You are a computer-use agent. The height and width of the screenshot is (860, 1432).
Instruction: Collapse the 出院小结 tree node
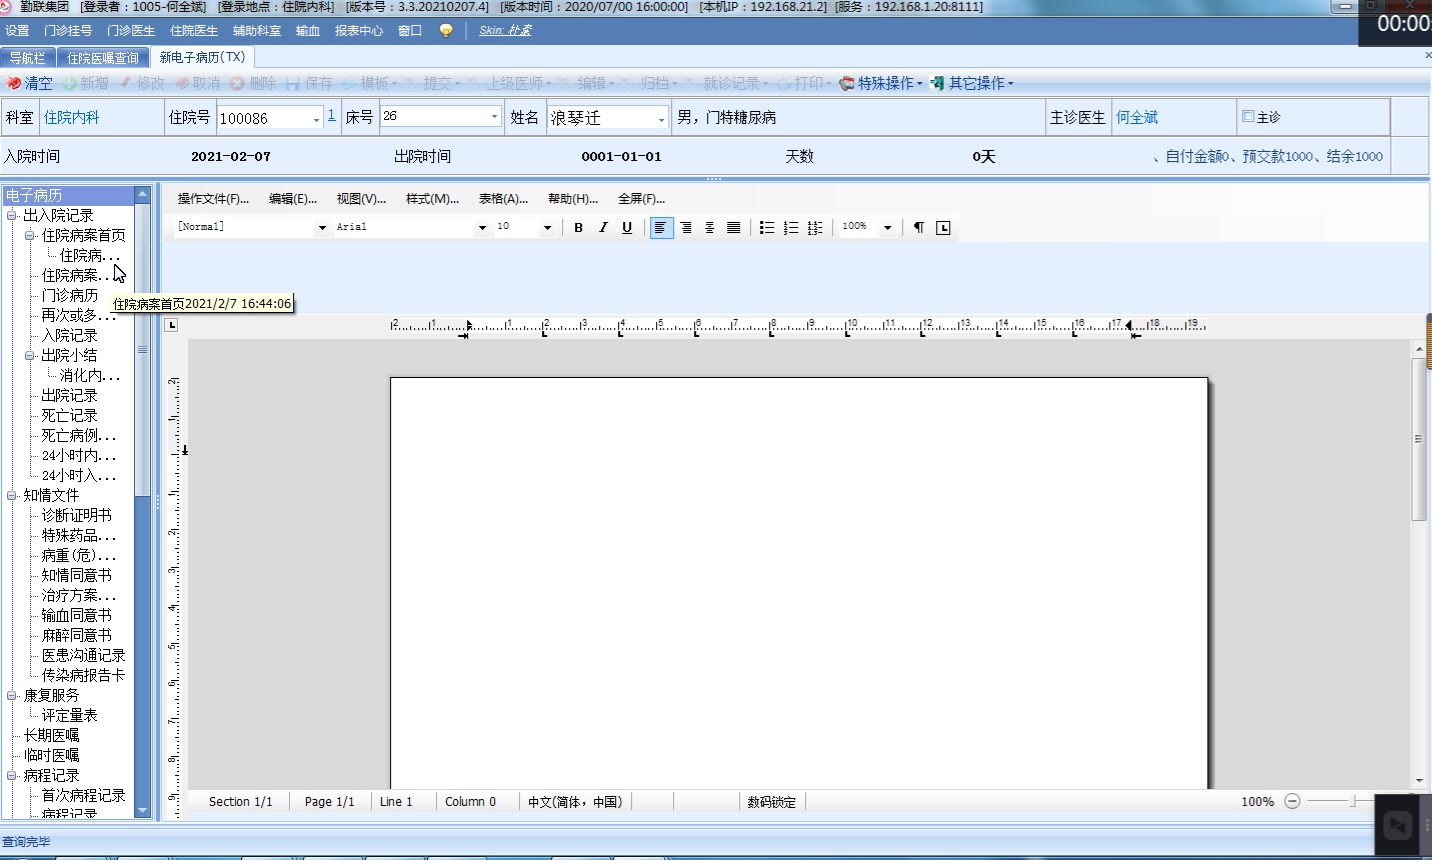(x=30, y=355)
